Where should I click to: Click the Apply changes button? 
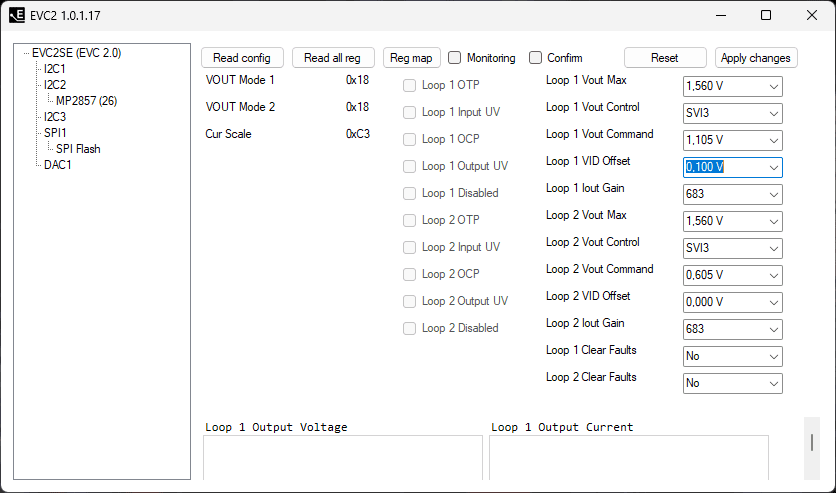point(756,58)
